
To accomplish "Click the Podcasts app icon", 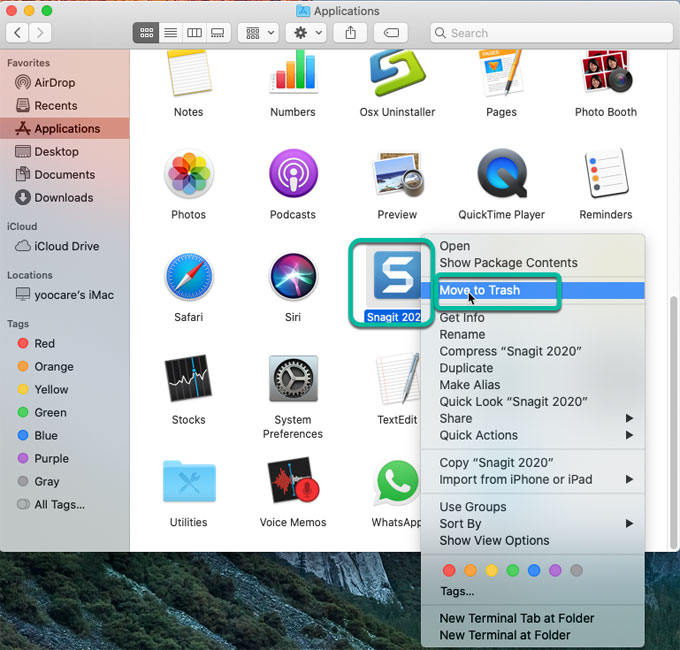I will (294, 173).
